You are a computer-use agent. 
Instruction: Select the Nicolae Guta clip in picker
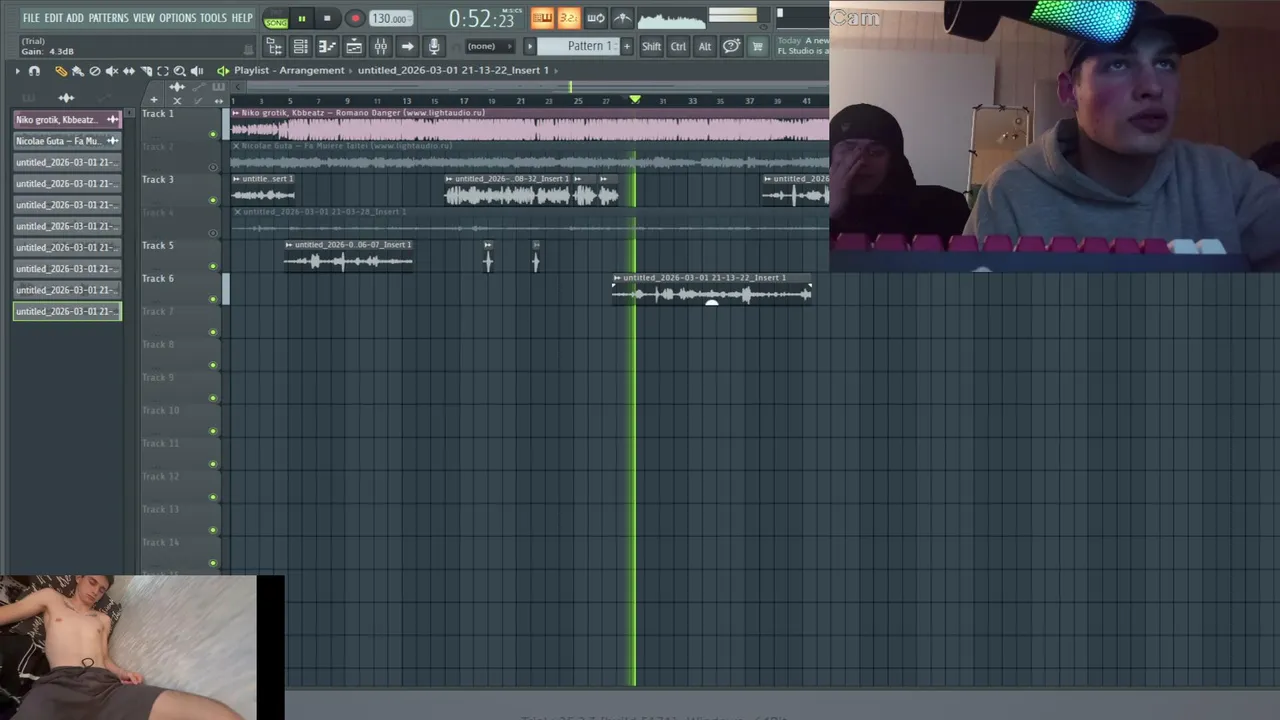[x=67, y=141]
